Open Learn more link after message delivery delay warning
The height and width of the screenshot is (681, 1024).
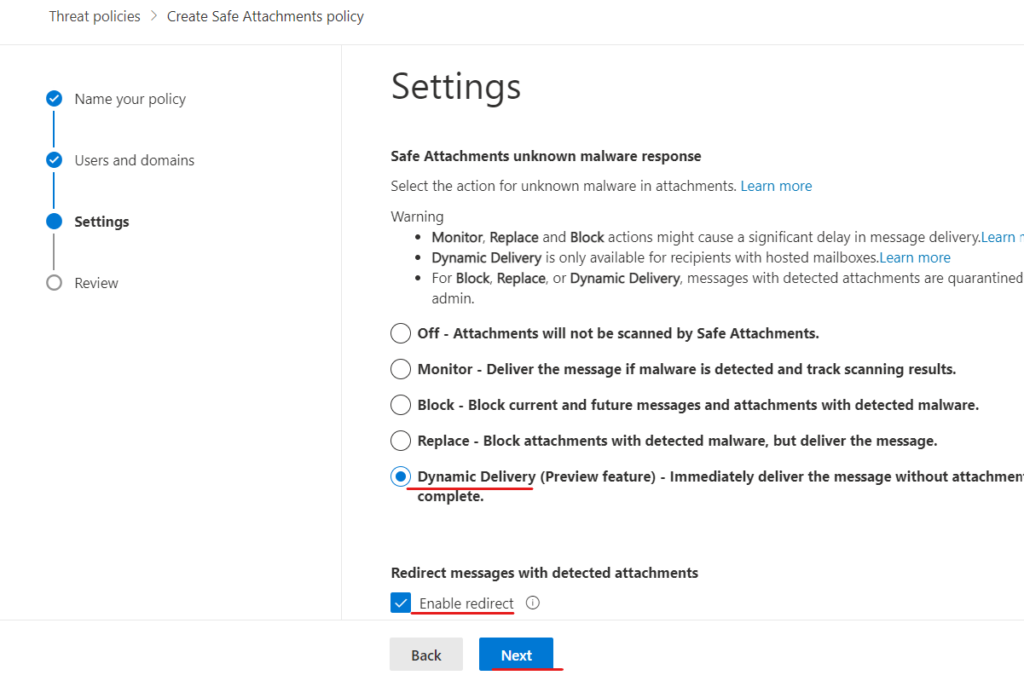(1002, 237)
